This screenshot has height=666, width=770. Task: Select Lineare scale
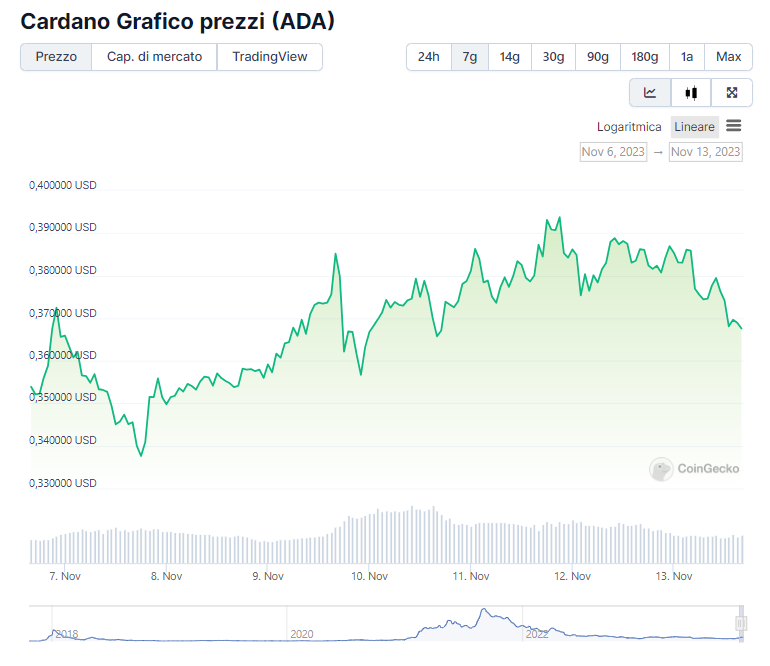pyautogui.click(x=694, y=127)
